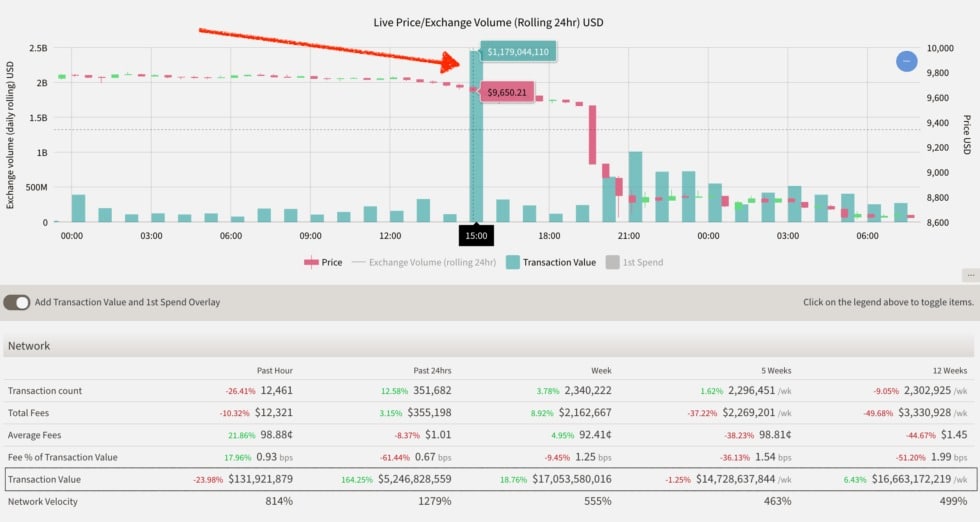Select the Transaction Value table row
The height and width of the screenshot is (522, 980).
[x=489, y=479]
